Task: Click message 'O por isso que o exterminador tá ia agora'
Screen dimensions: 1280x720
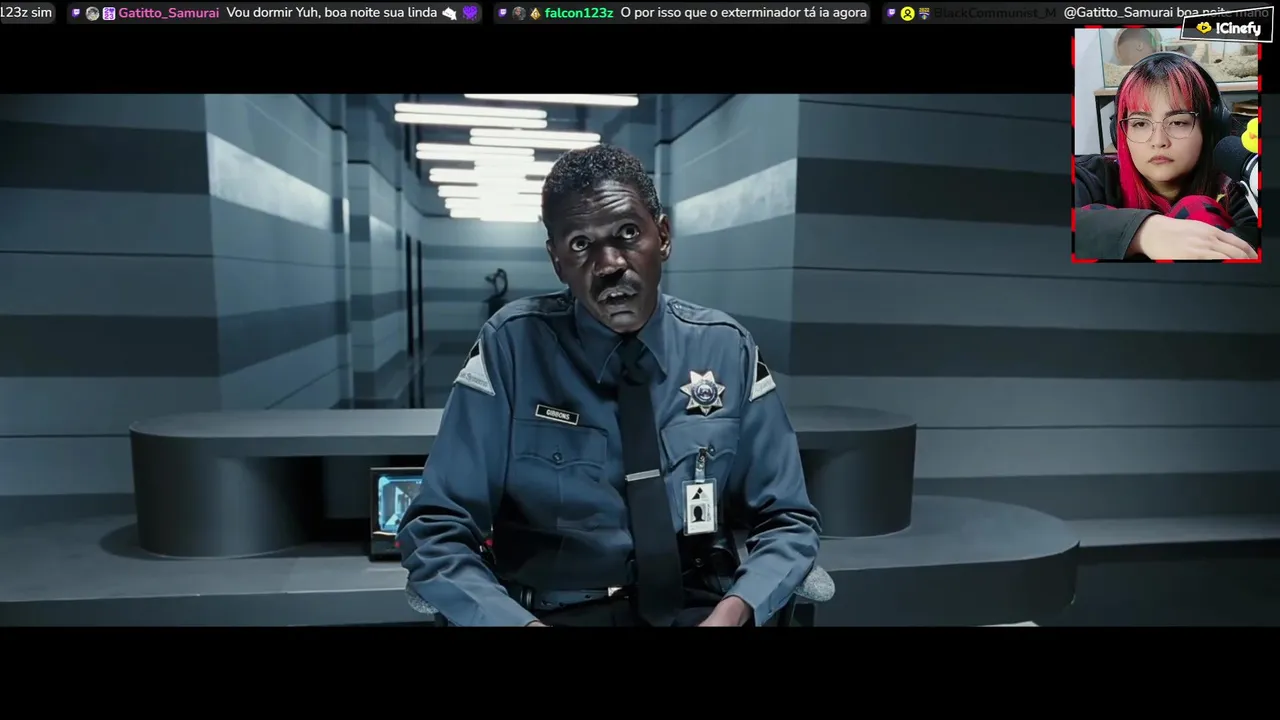Action: [x=744, y=13]
